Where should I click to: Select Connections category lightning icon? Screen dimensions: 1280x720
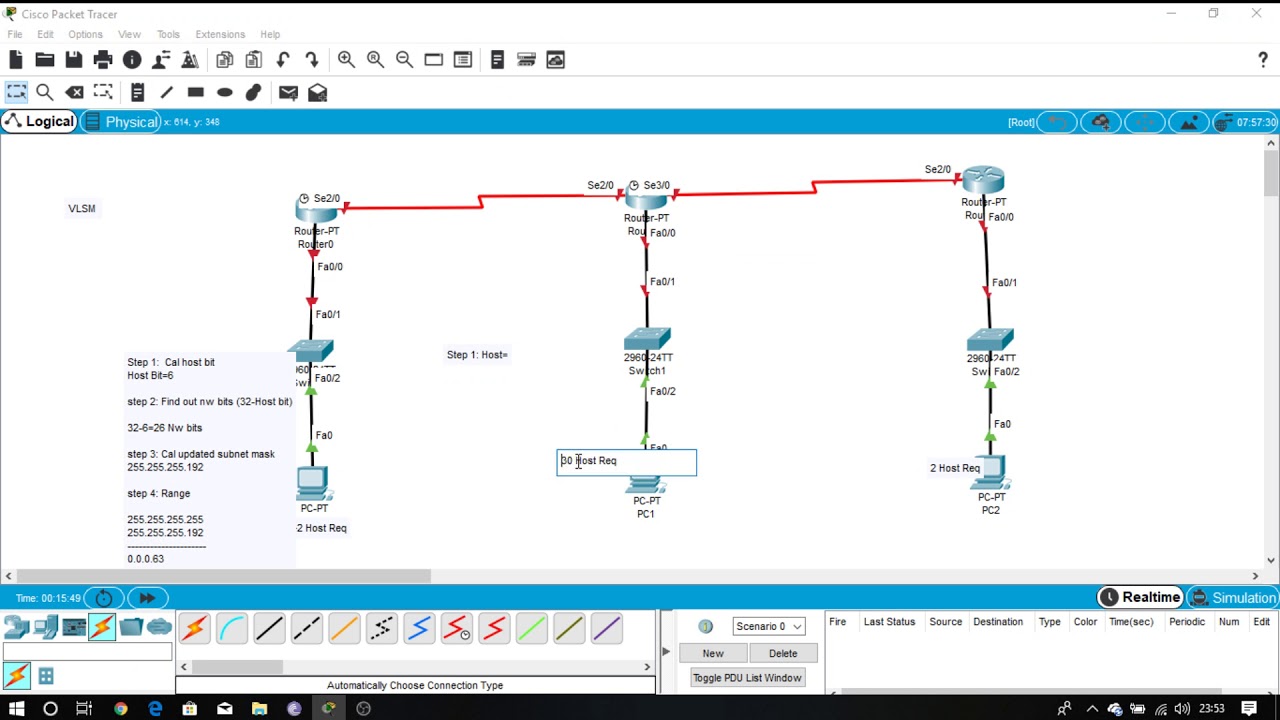click(x=102, y=627)
